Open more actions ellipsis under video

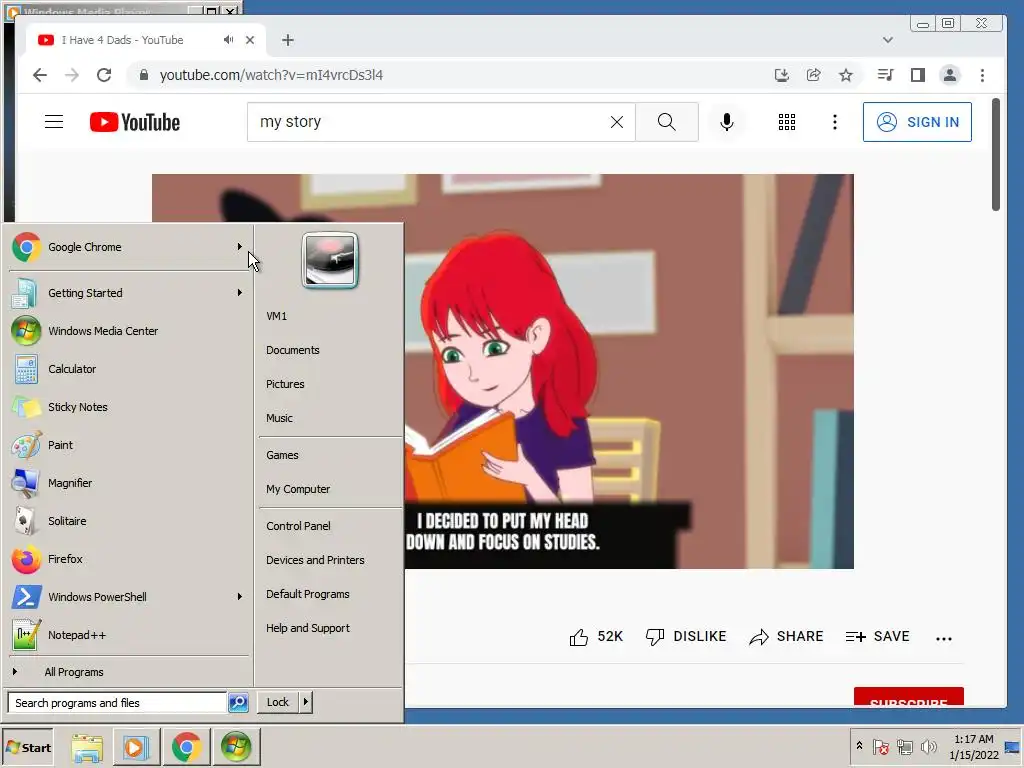944,639
